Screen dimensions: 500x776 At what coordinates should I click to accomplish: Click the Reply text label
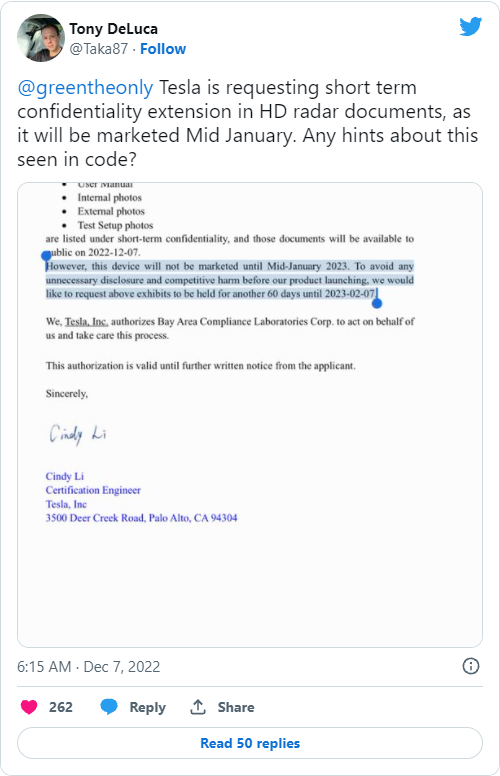(x=148, y=707)
